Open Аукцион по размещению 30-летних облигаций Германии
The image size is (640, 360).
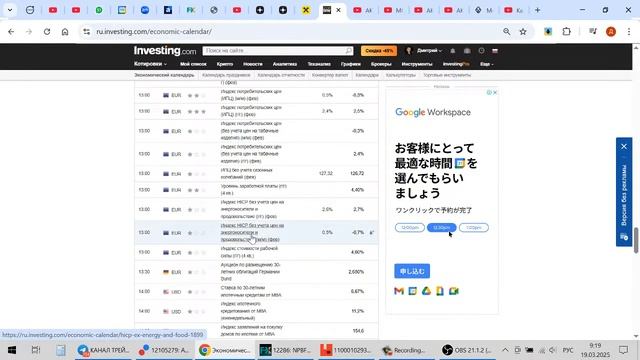click(x=250, y=272)
